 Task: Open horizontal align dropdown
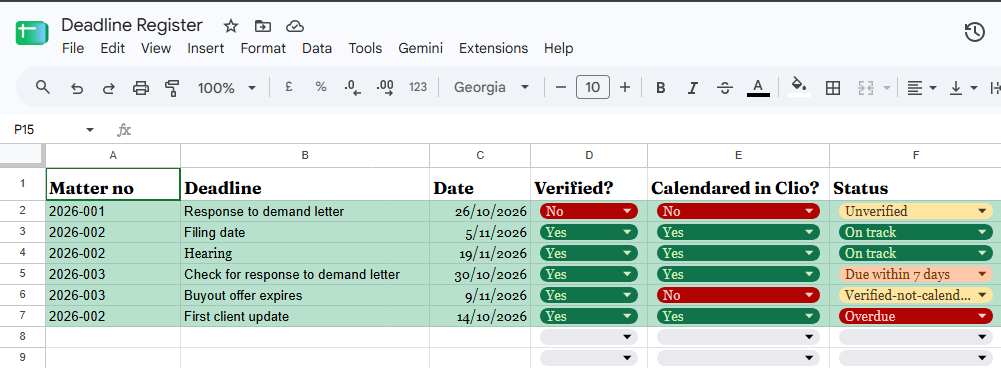[922, 88]
